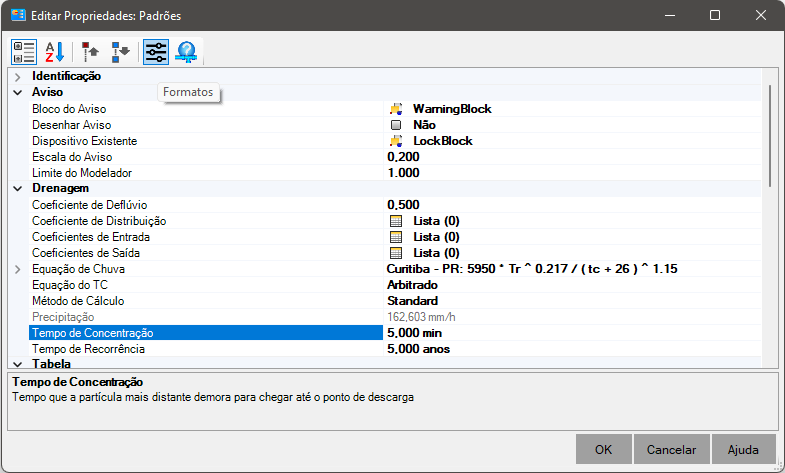Click the Cancelar button
This screenshot has height=473, width=785.
(671, 449)
